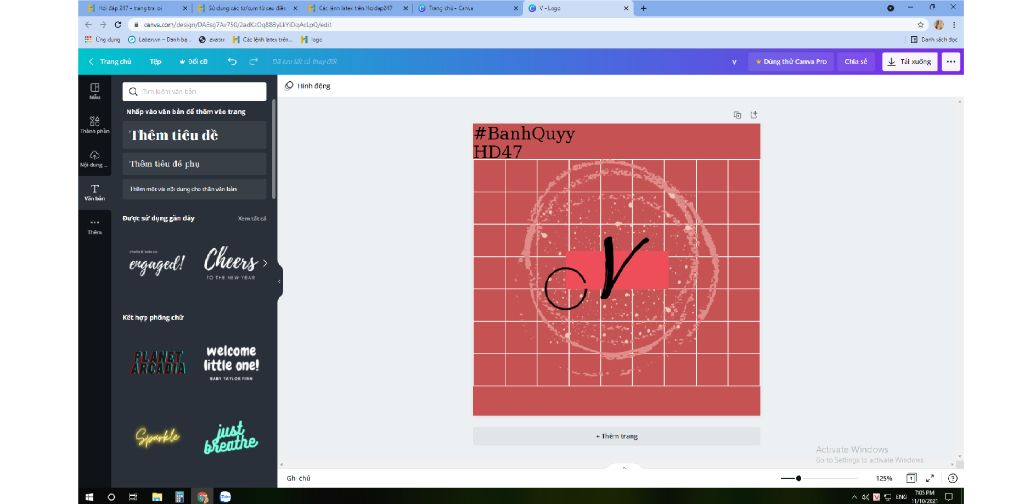Open the Ứng dụng apps bookmark

103,39
